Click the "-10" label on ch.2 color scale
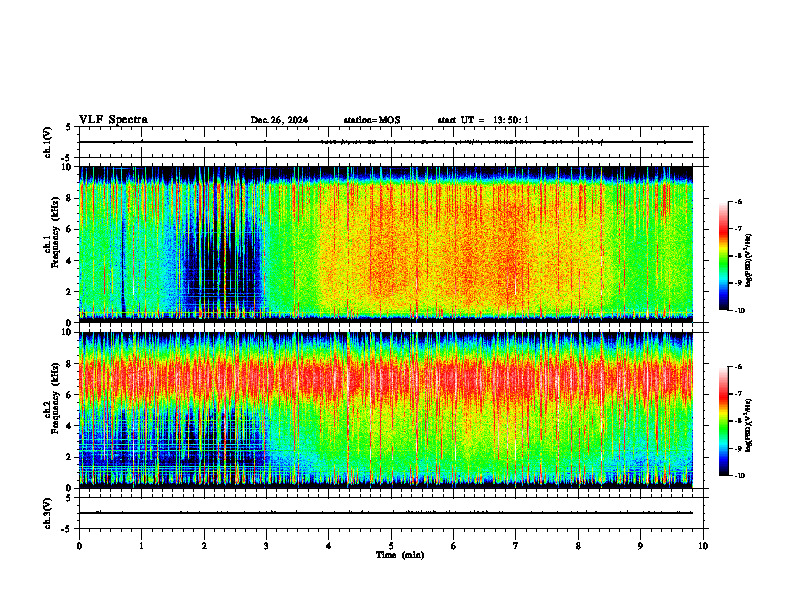The width and height of the screenshot is (792, 612). click(x=738, y=475)
